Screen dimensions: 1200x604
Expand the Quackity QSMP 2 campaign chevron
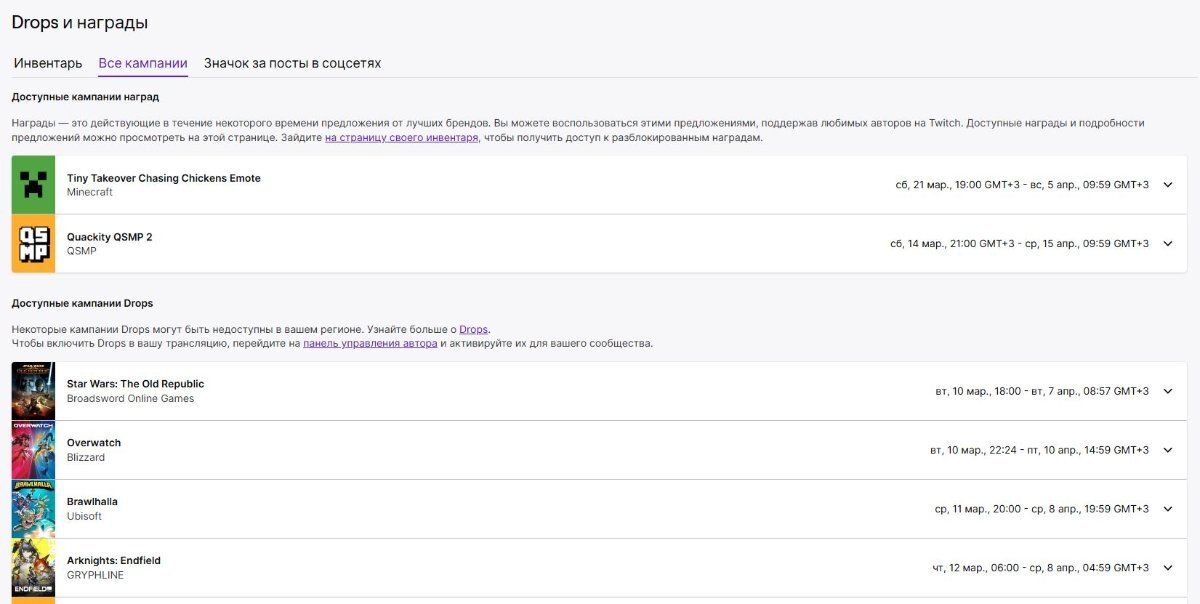click(1167, 244)
